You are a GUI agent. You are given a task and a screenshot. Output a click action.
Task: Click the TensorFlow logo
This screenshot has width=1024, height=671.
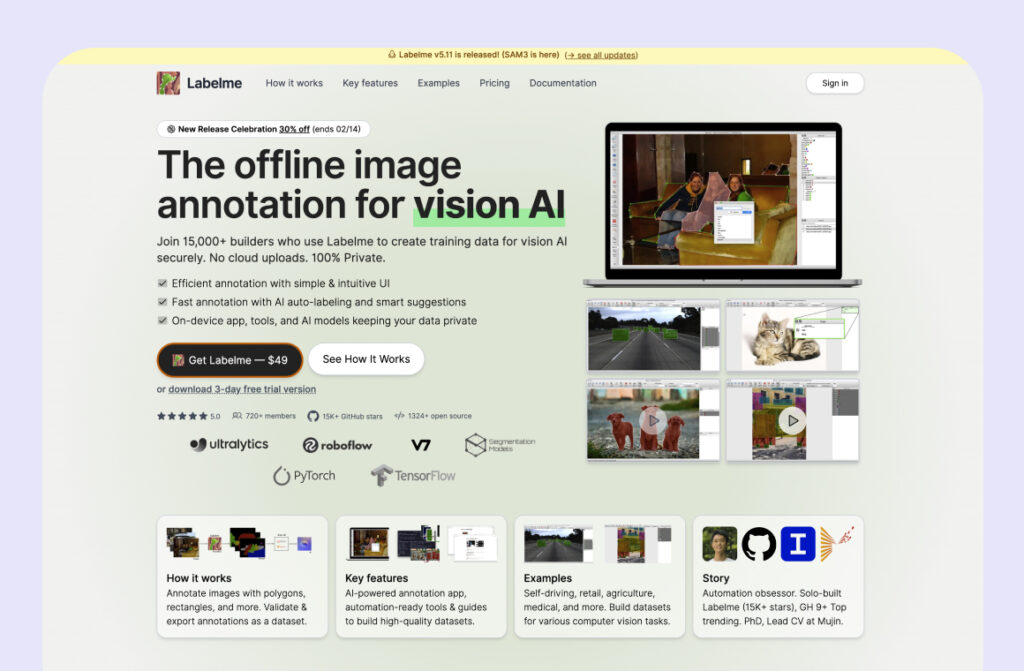point(413,476)
